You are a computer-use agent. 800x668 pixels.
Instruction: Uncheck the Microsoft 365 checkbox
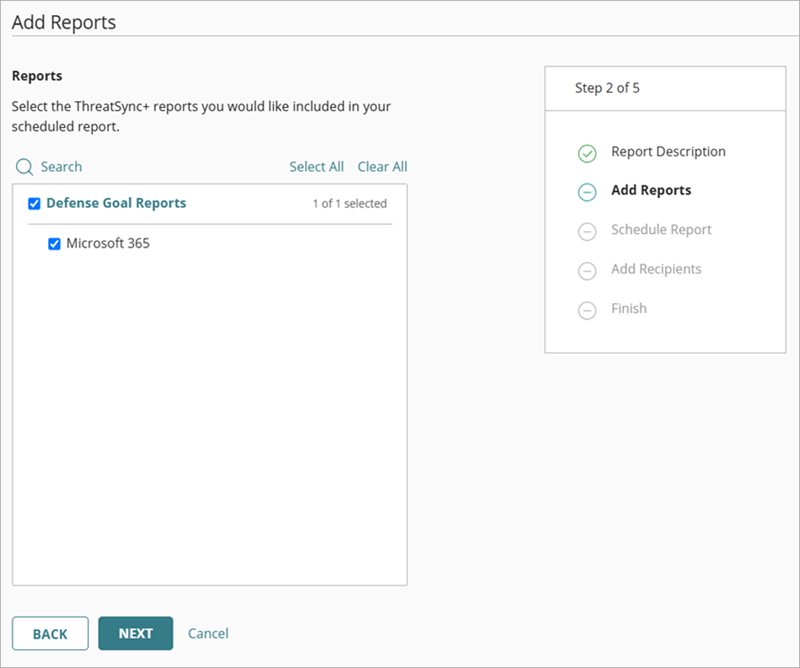pos(57,242)
